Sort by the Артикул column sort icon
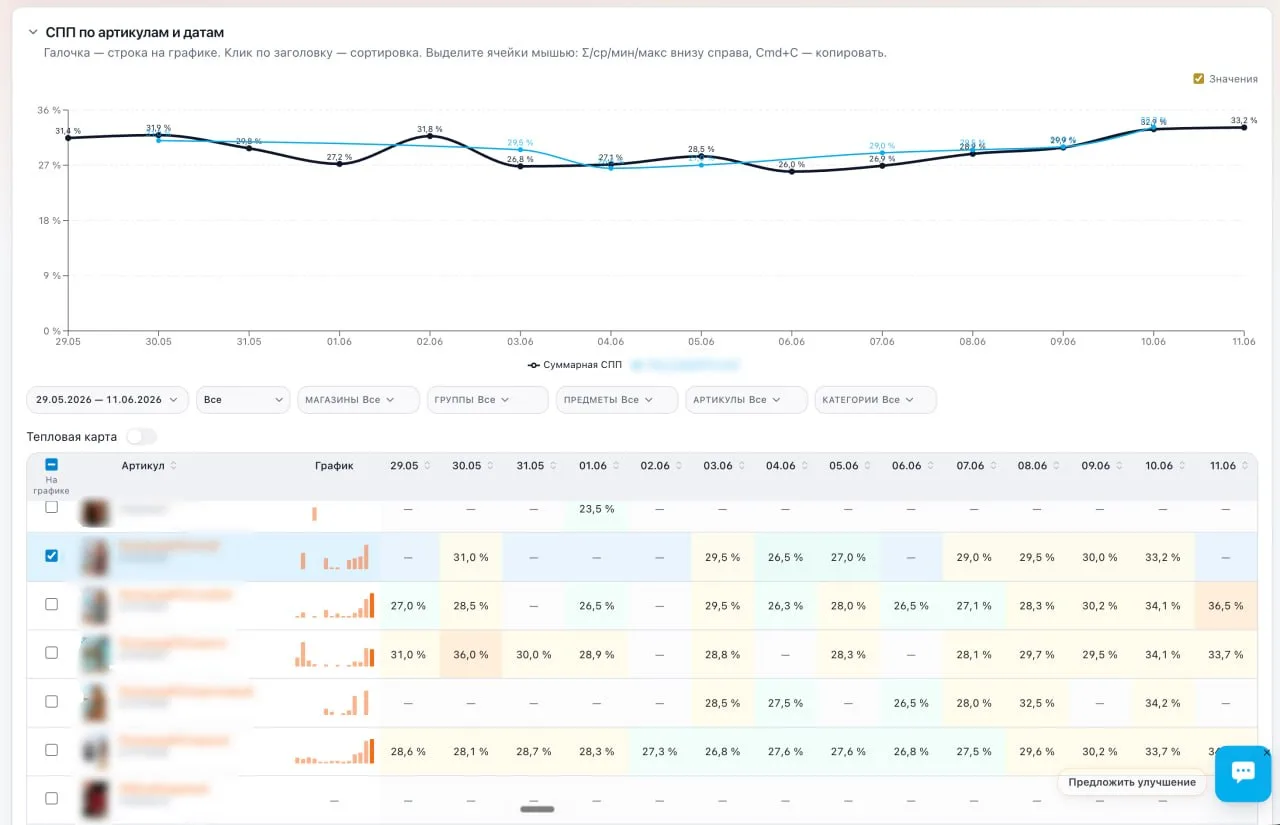Image resolution: width=1280 pixels, height=825 pixels. coord(174,466)
